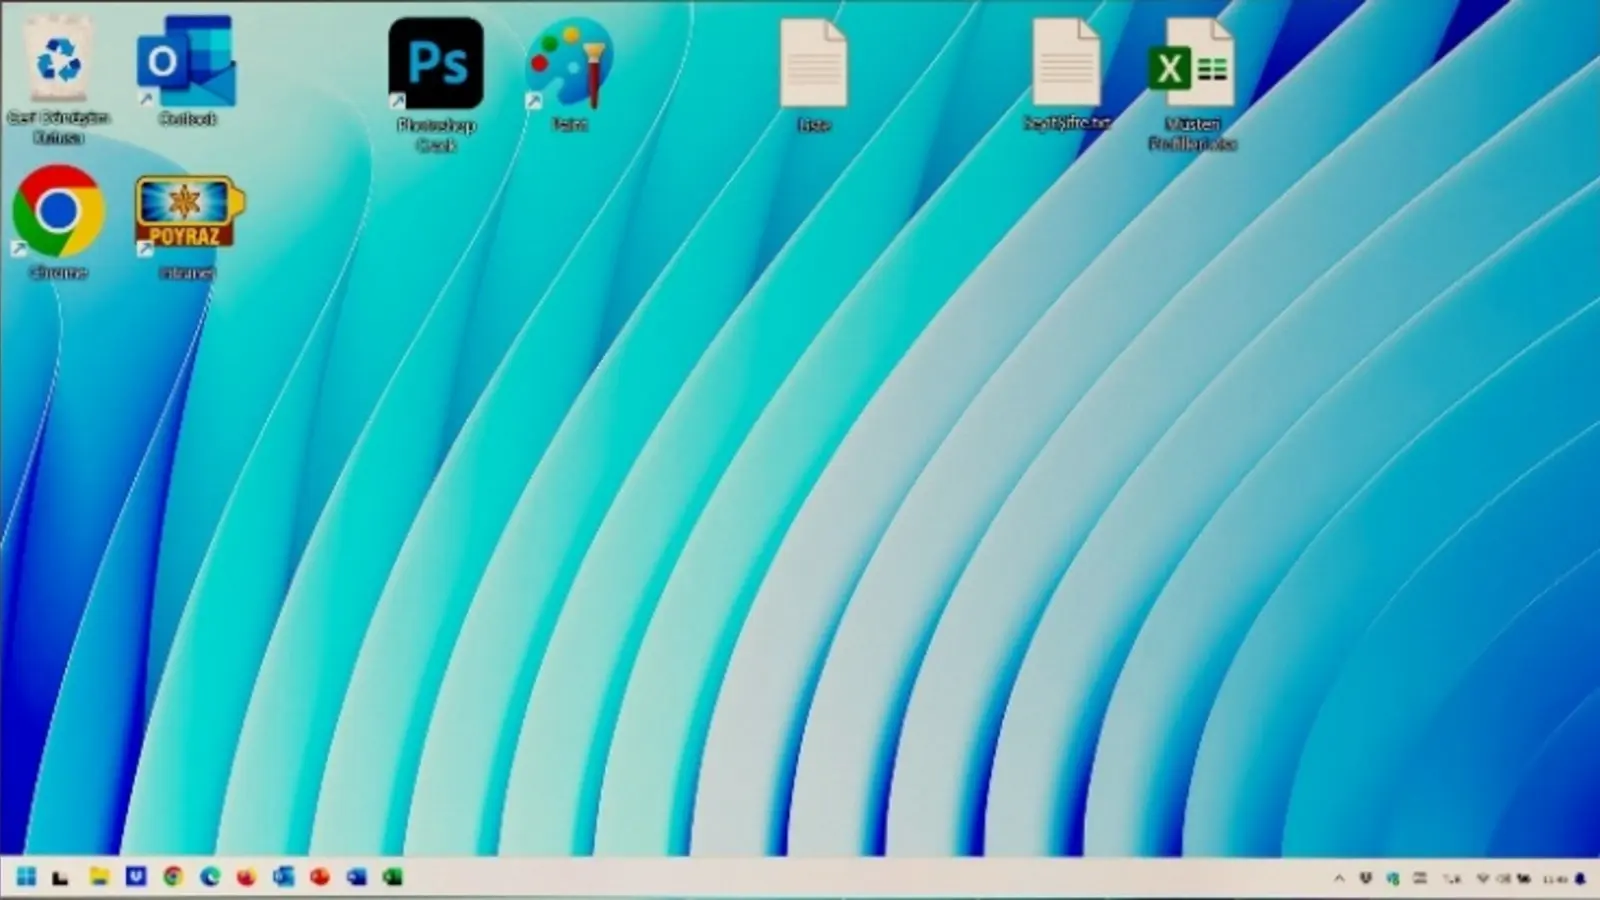Open the Recycle Bin desktop icon

click(59, 80)
